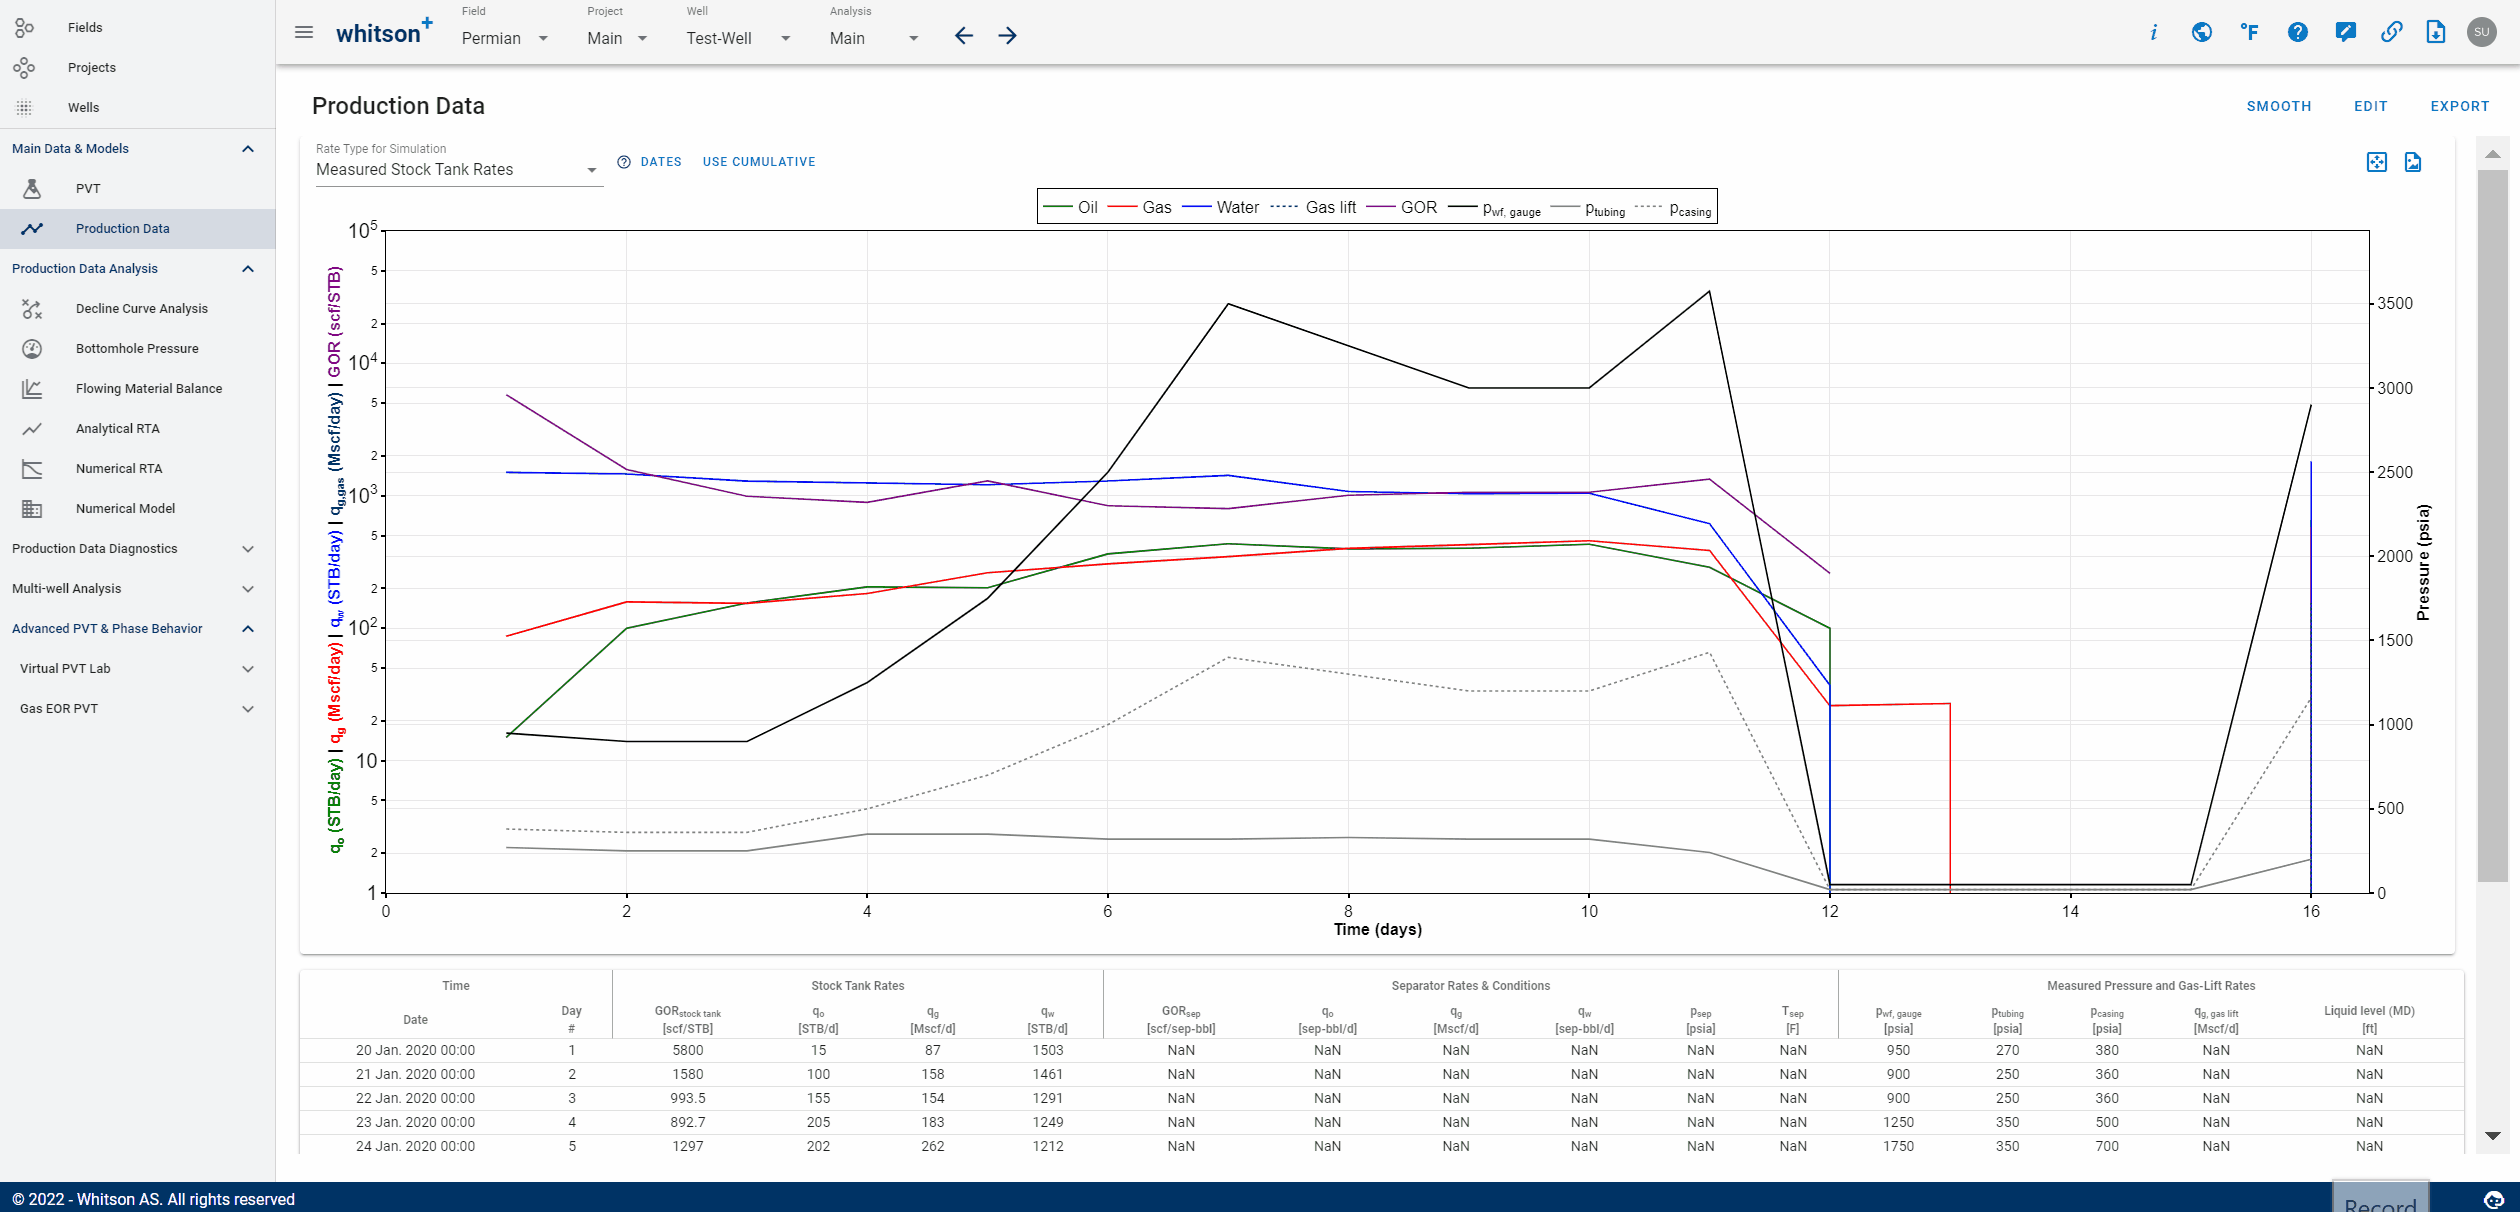Open the hamburger menu icon
This screenshot has height=1212, width=2520.
click(x=304, y=33)
